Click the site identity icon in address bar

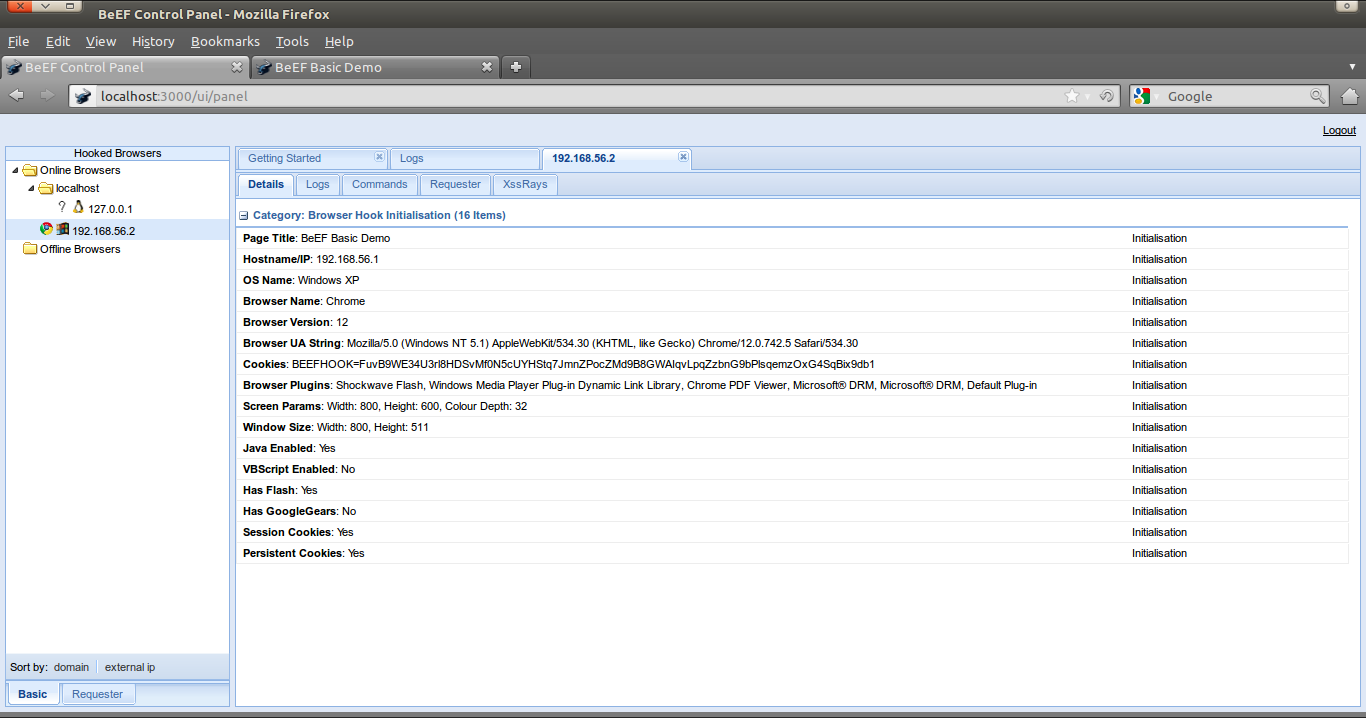84,96
